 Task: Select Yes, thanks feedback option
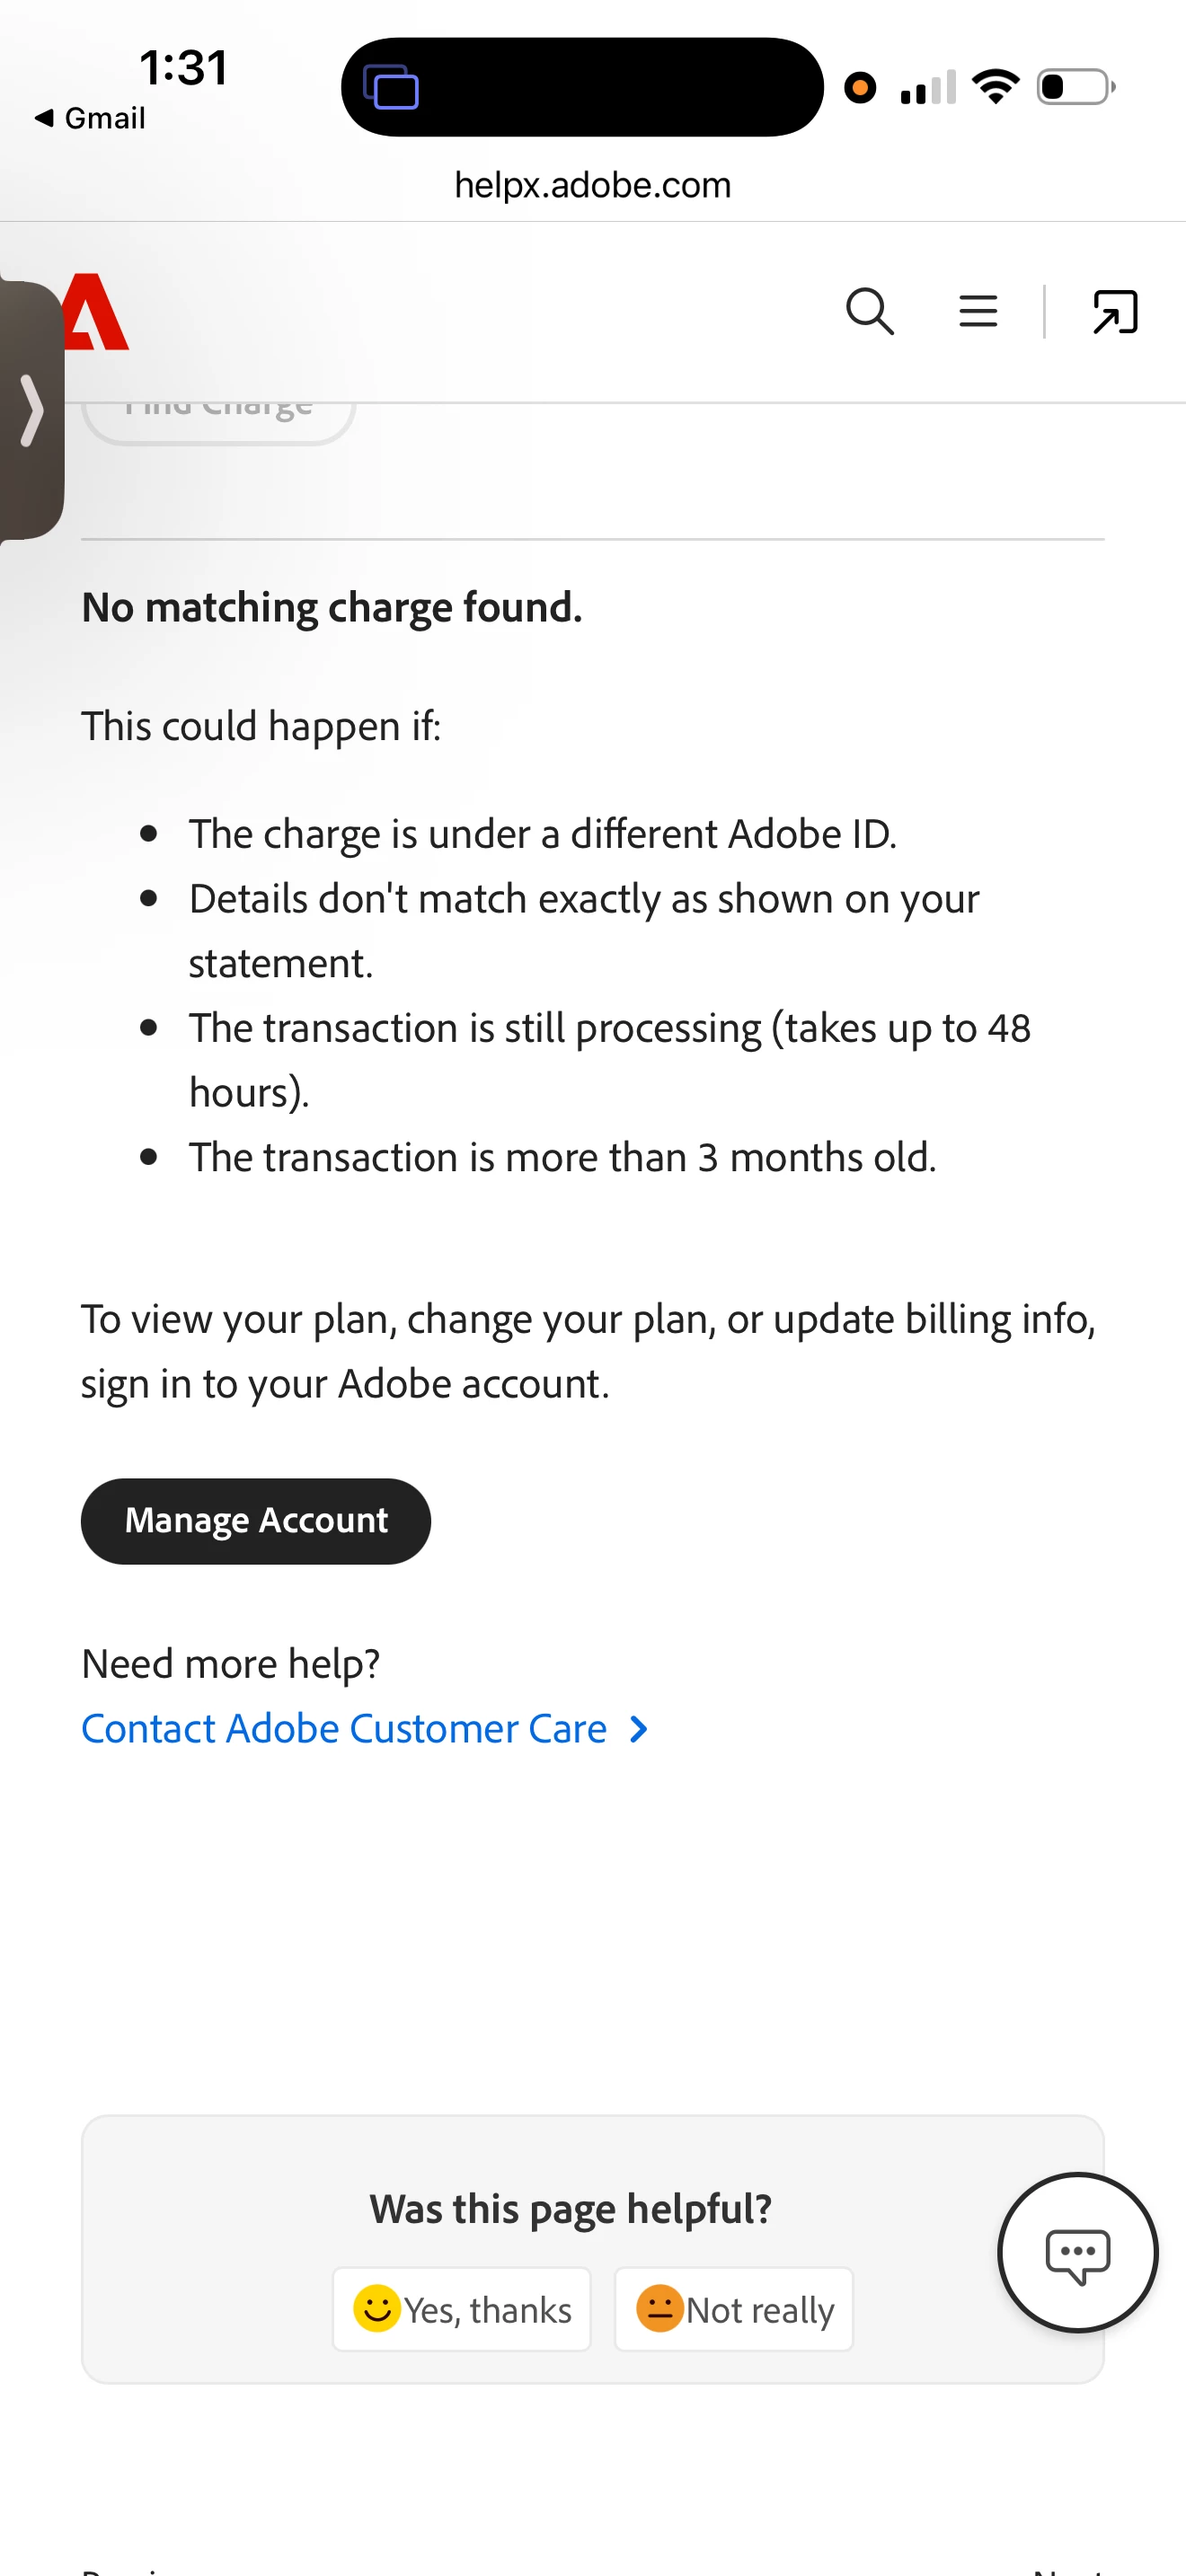[x=461, y=2309]
